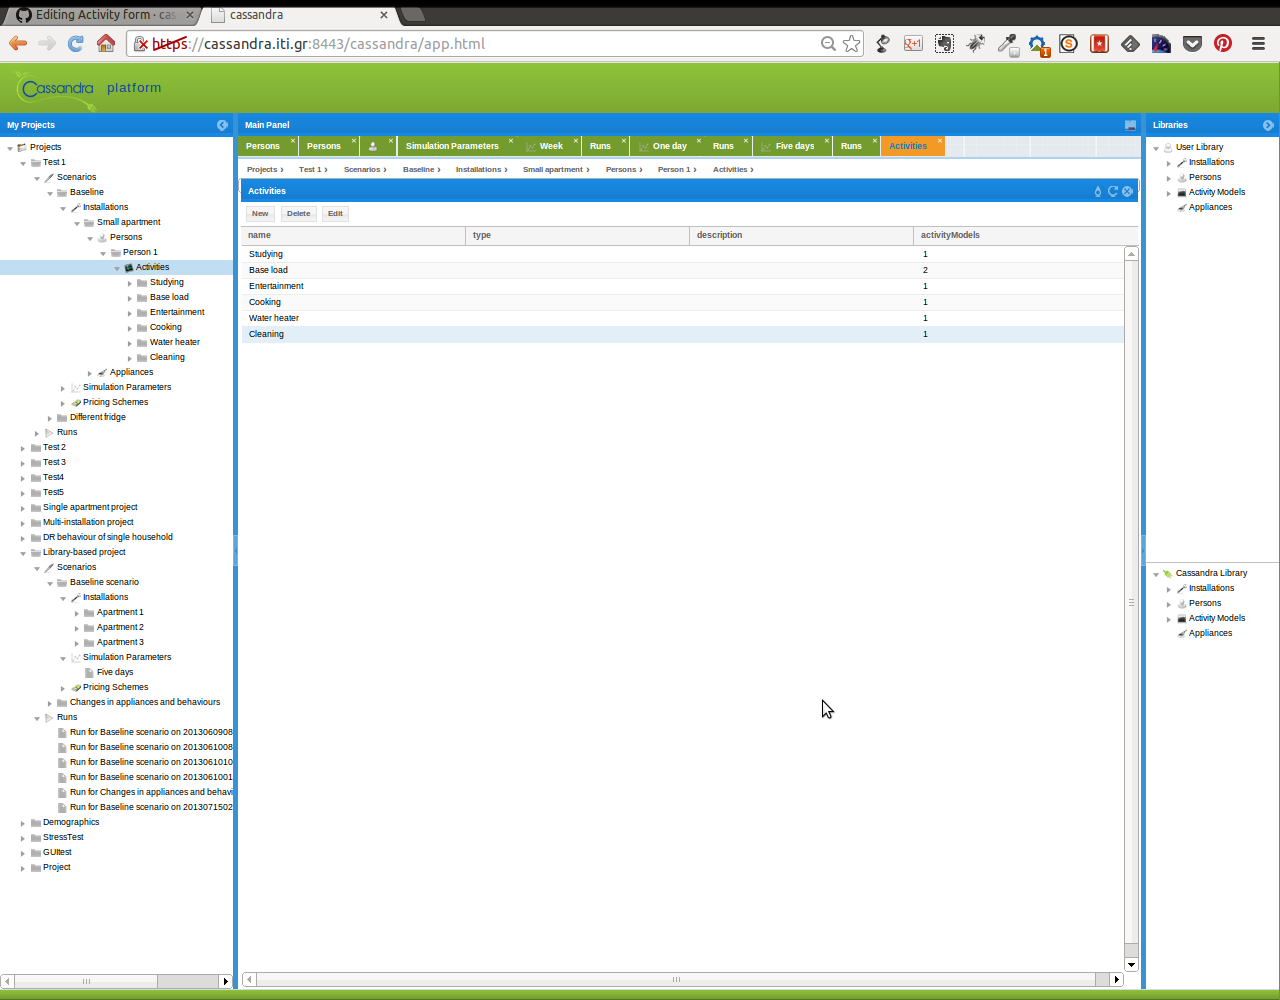
Task: Expand the Apartment 1 node
Action: coord(77,613)
